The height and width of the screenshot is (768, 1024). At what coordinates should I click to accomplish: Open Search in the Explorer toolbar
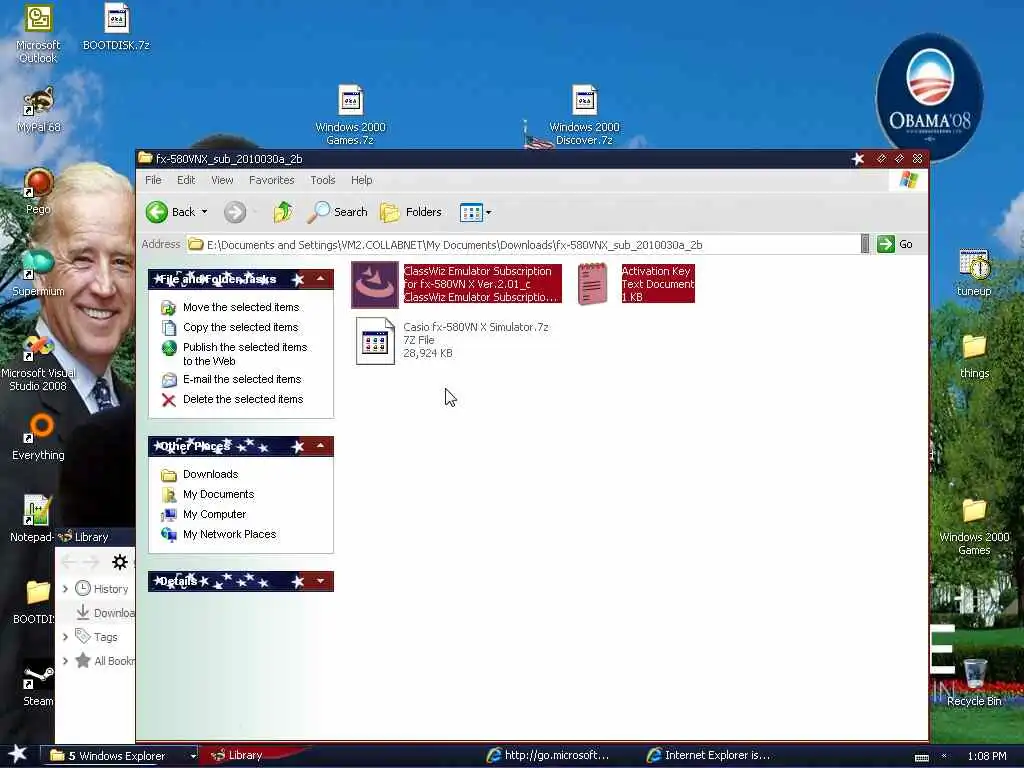(338, 212)
